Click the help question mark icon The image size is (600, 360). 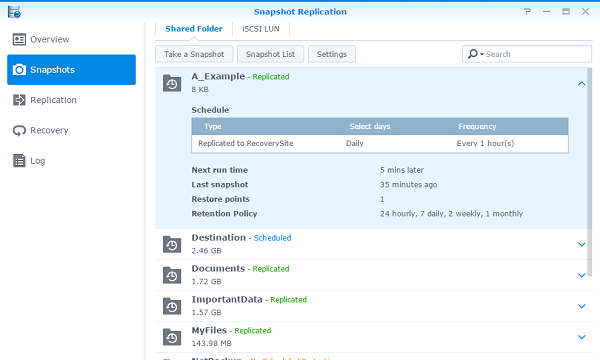tap(528, 11)
